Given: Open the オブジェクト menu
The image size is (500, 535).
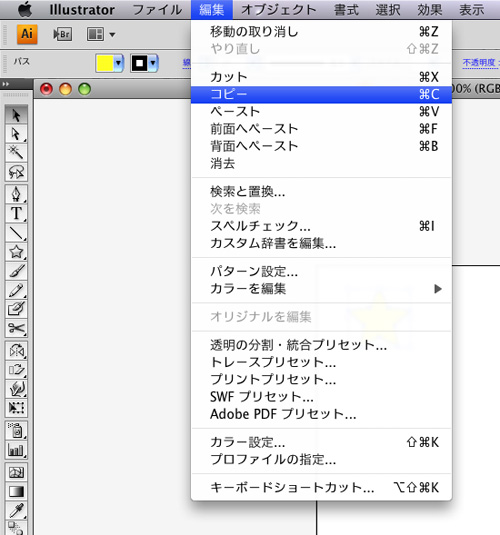Looking at the screenshot, I should [x=279, y=10].
